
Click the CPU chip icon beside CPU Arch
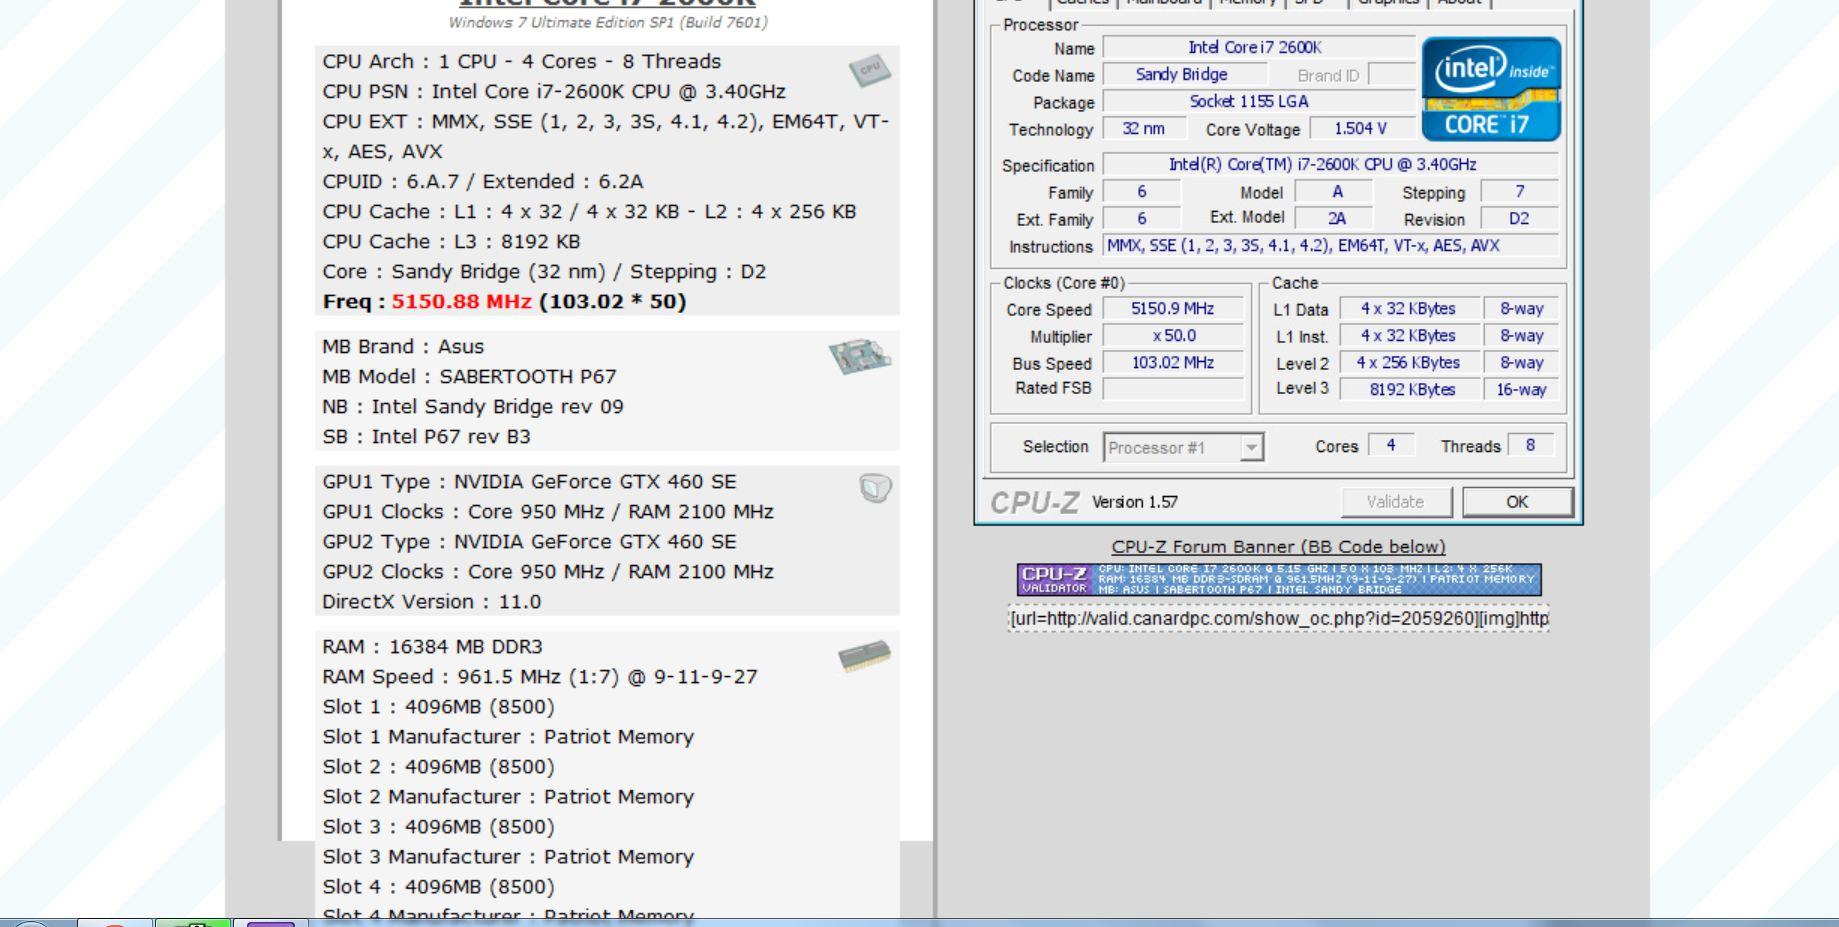click(869, 70)
